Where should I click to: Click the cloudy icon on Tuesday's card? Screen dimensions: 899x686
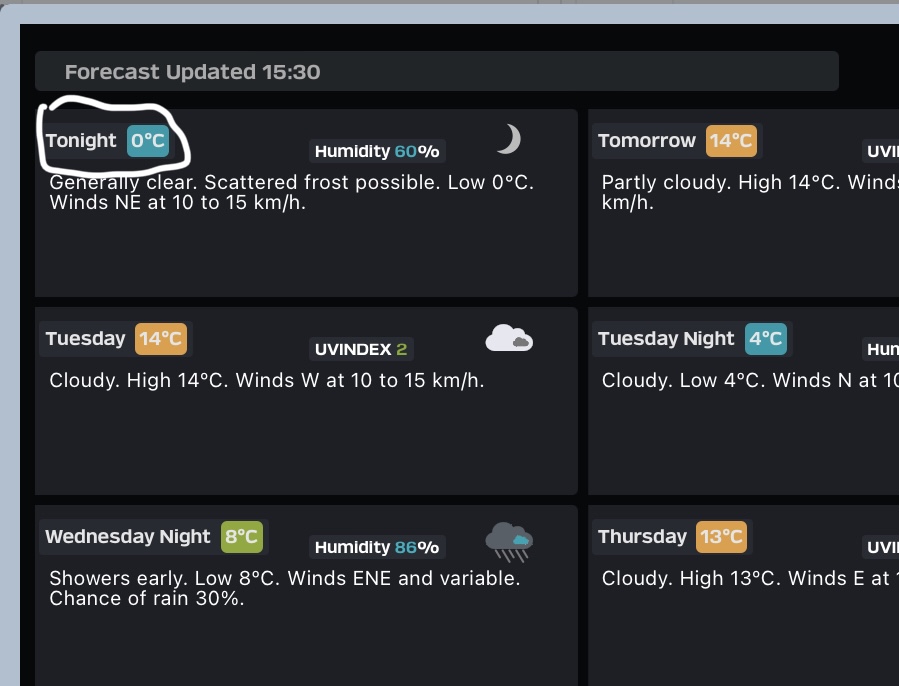509,338
